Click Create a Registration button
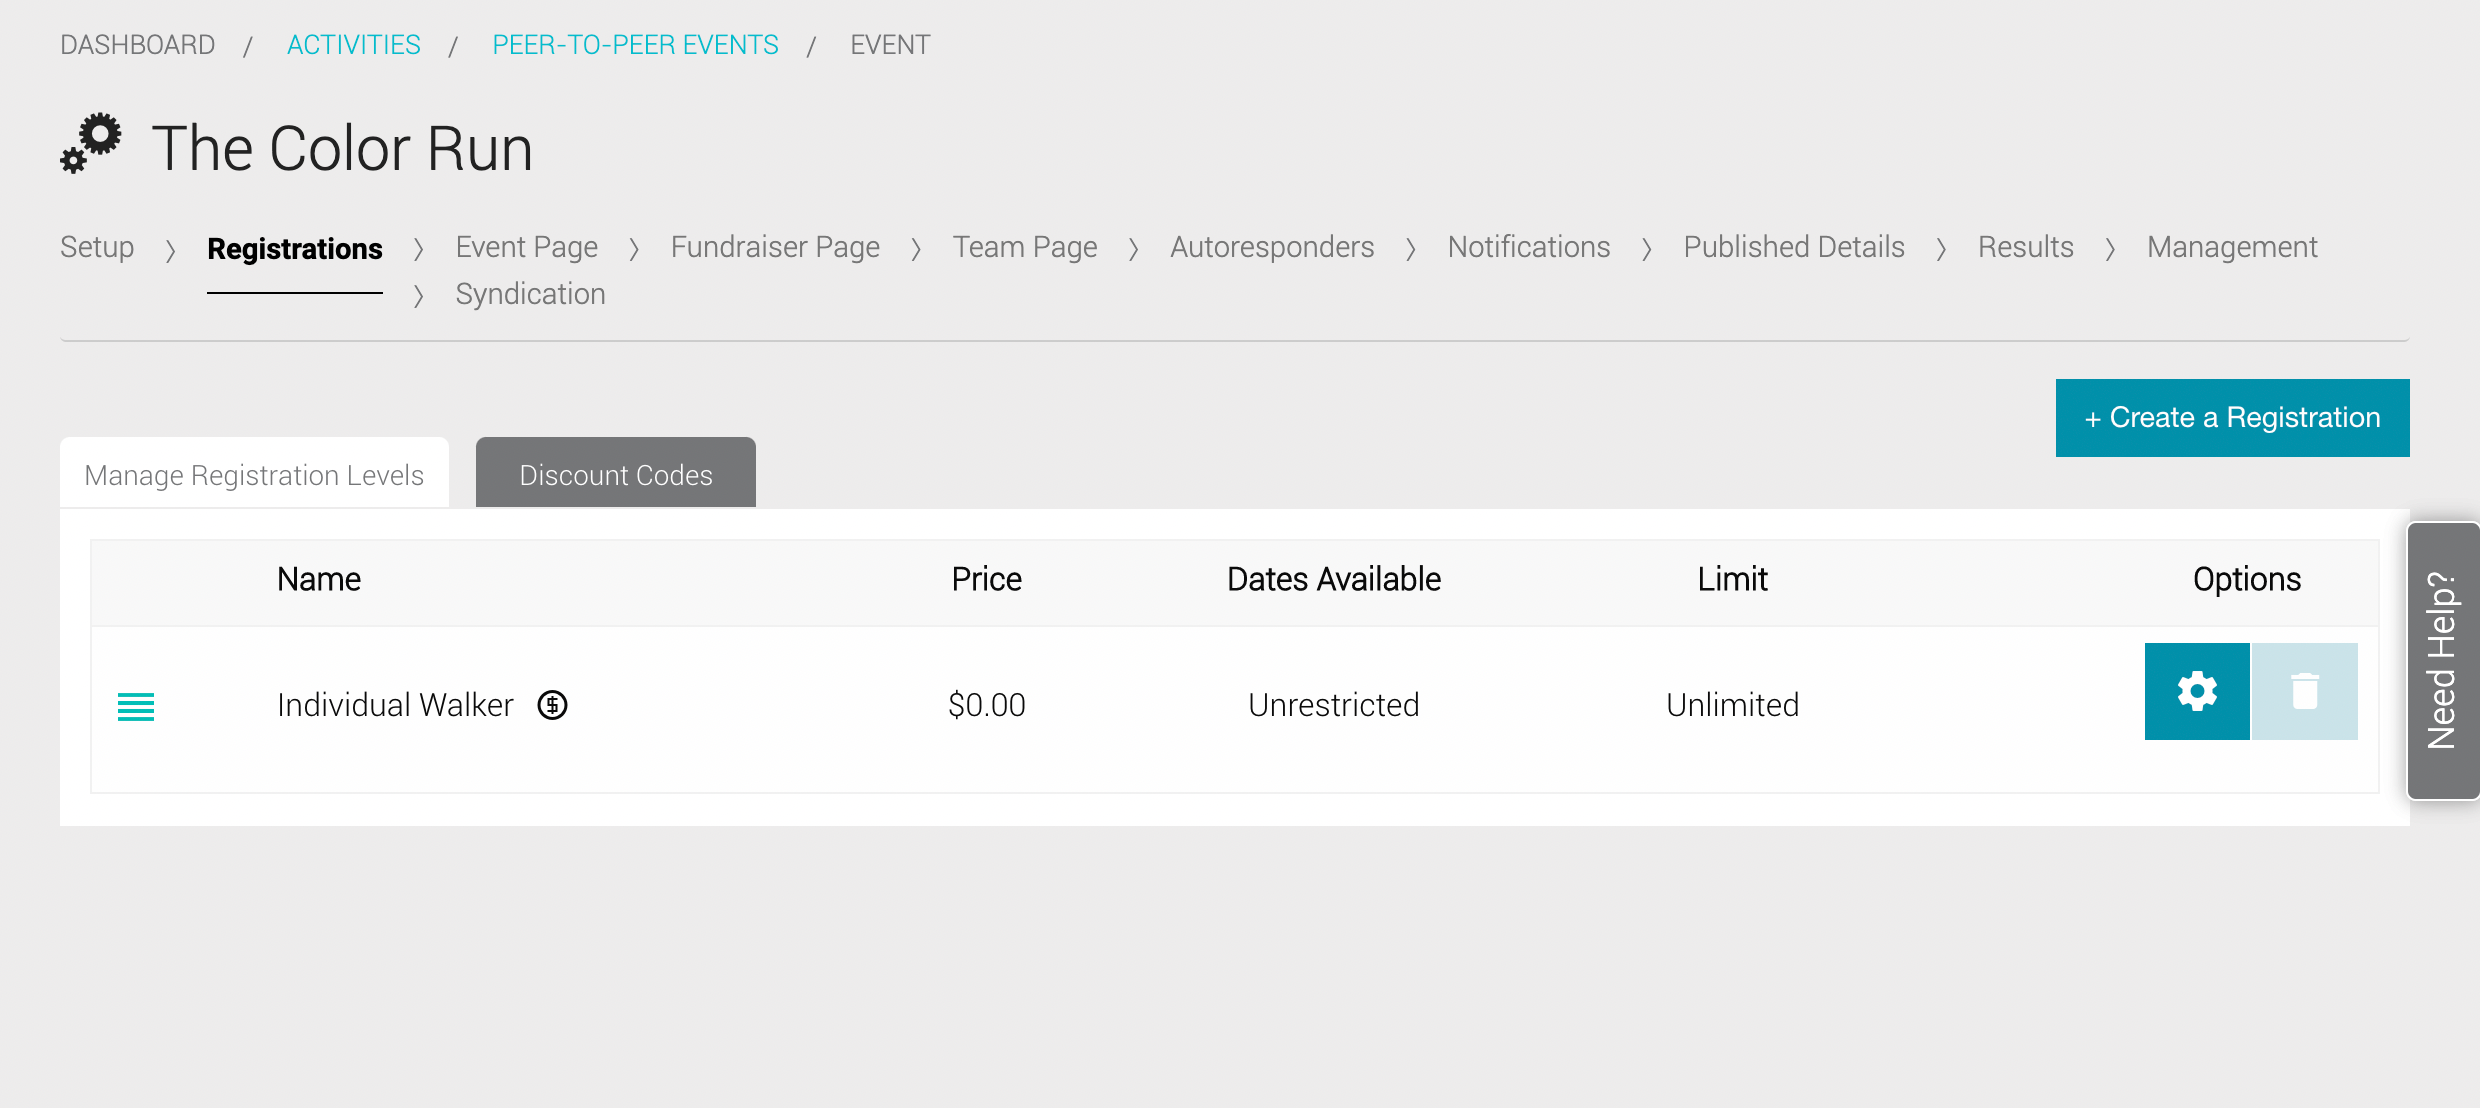Viewport: 2480px width, 1108px height. [x=2232, y=418]
